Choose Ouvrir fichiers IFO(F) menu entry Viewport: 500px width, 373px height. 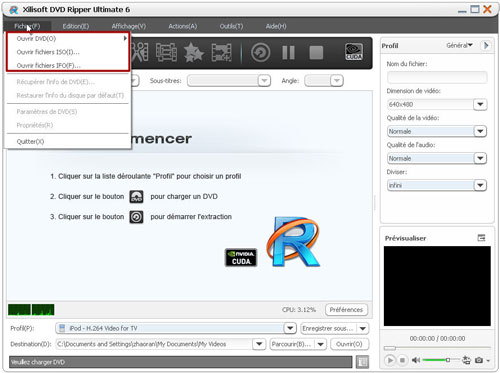tap(68, 65)
